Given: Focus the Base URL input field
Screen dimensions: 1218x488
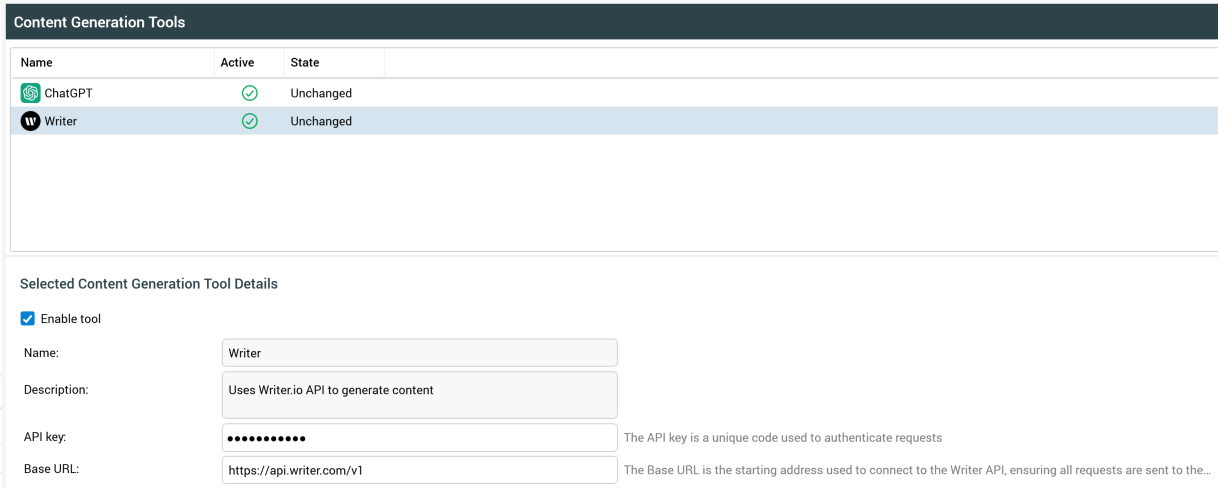Looking at the screenshot, I should click(419, 470).
